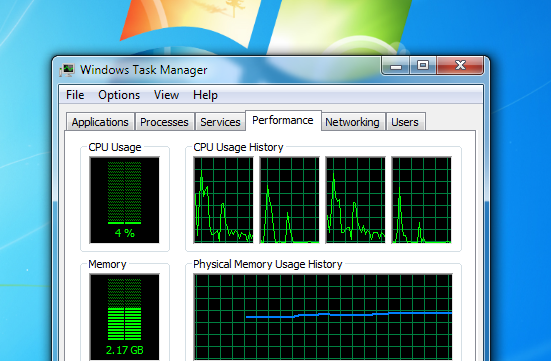Click the Task Manager title bar icon
This screenshot has width=551, height=361.
(67, 70)
